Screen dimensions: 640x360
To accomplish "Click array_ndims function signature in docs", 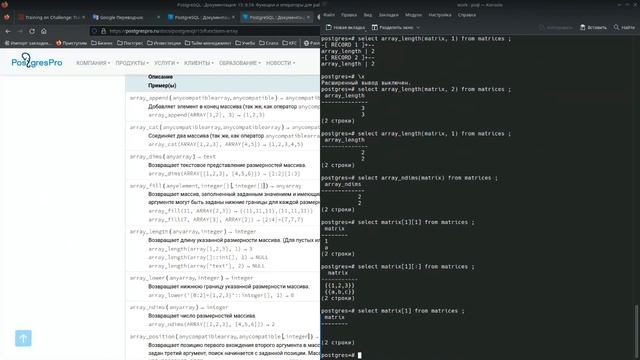I will pyautogui.click(x=179, y=307).
